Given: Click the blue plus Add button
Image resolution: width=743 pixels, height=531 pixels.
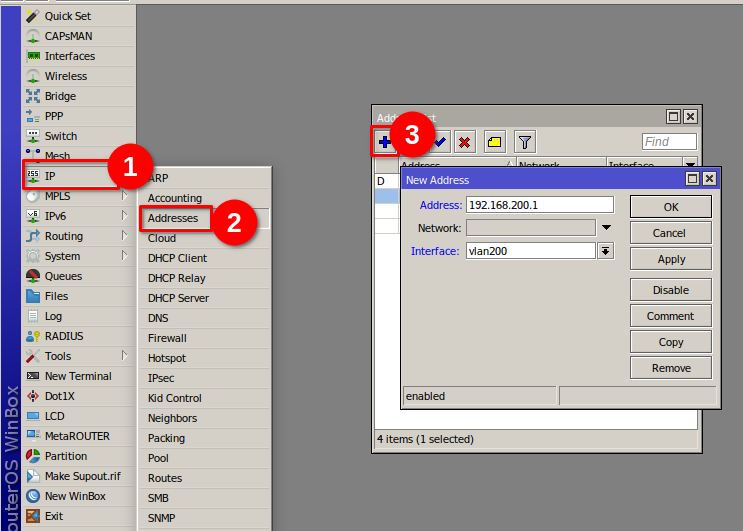Looking at the screenshot, I should click(x=384, y=142).
